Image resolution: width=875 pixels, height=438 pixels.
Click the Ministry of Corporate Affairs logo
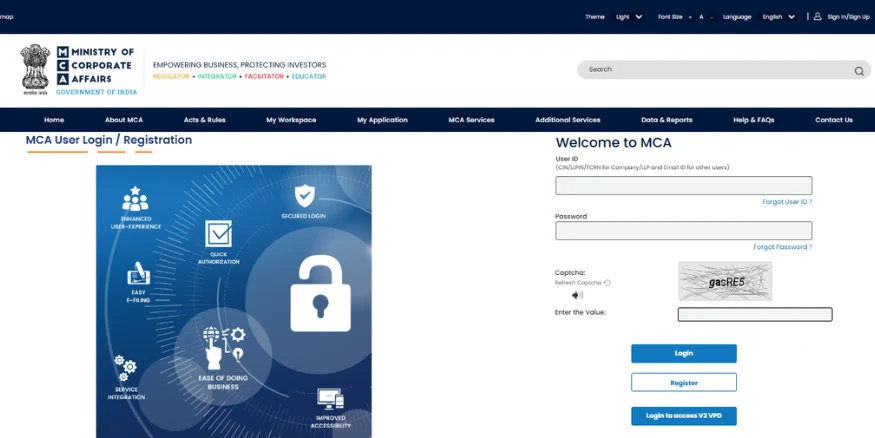click(x=95, y=70)
